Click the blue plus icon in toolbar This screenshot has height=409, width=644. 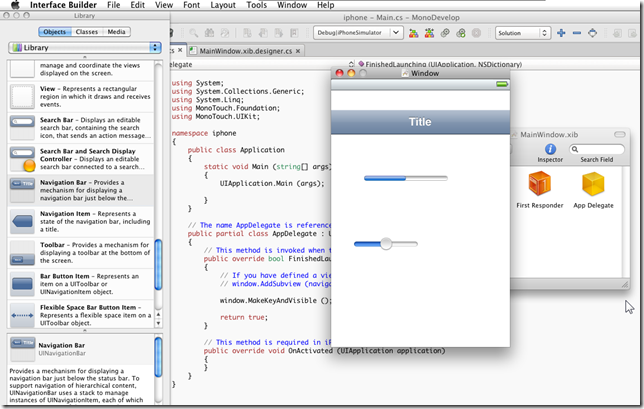coord(561,33)
